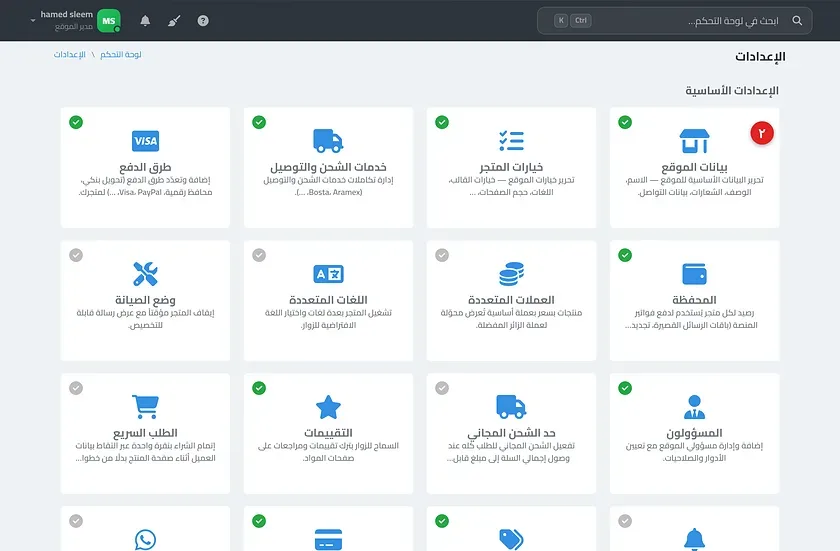Click the search magnifier icon
The width and height of the screenshot is (840, 551).
tap(797, 21)
